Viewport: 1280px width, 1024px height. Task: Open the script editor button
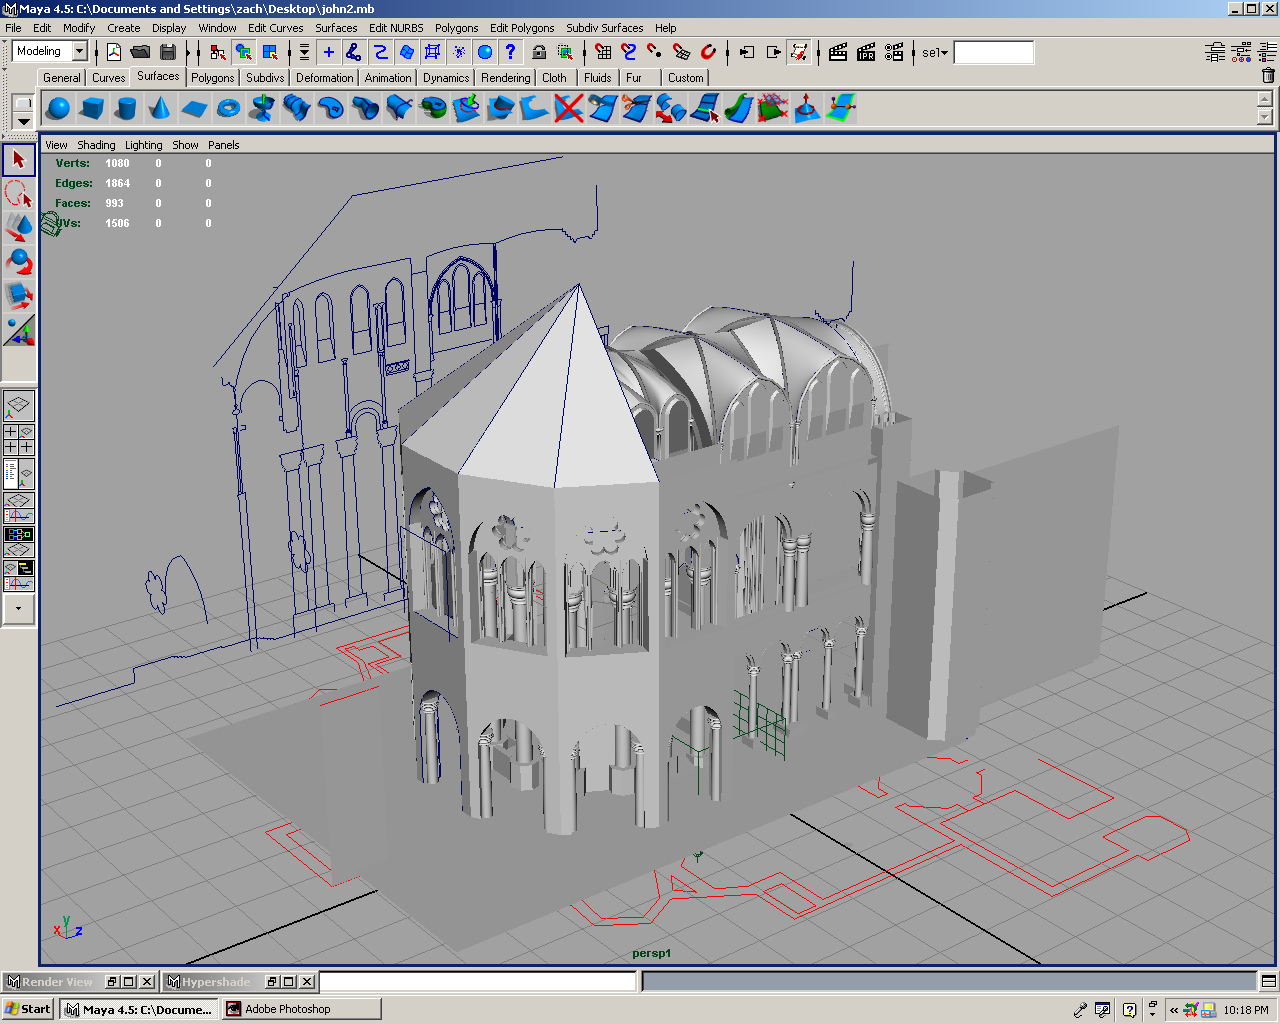tap(1268, 982)
